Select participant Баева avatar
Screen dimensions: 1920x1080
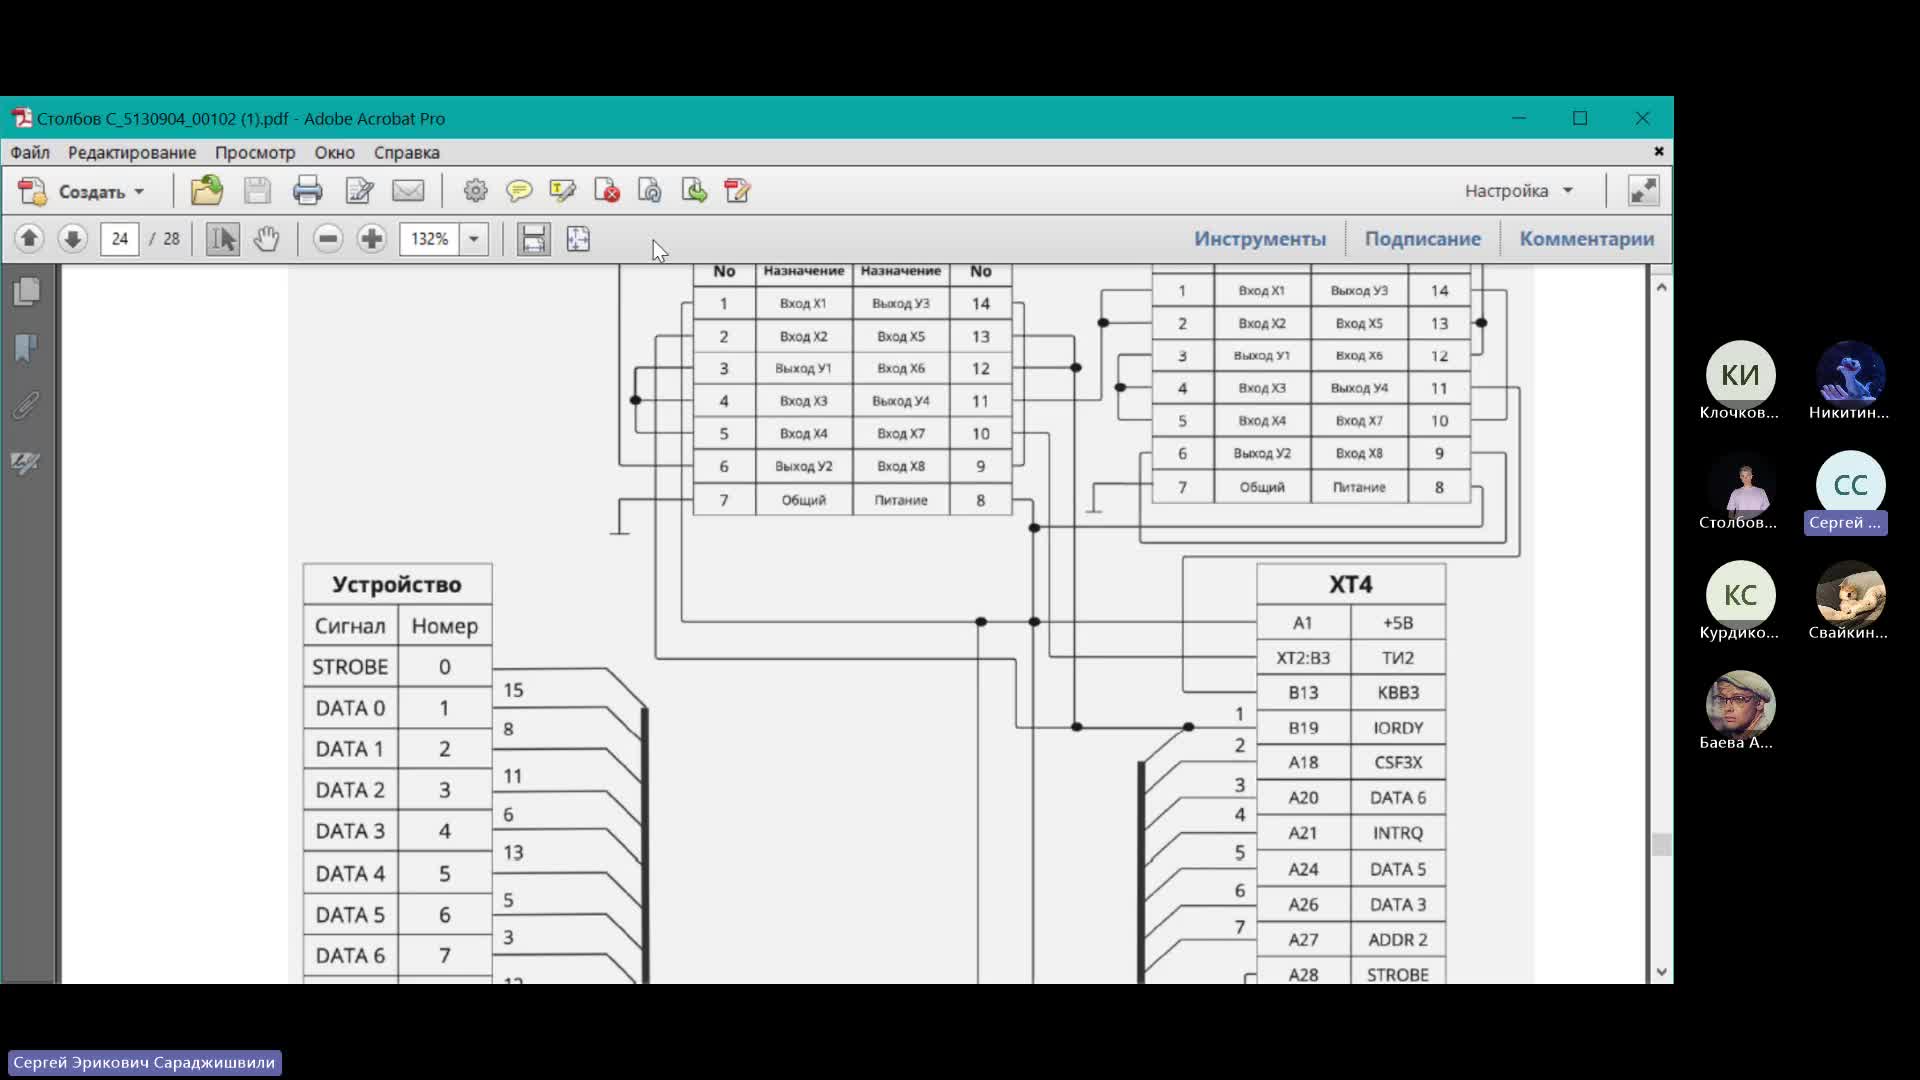coord(1740,705)
